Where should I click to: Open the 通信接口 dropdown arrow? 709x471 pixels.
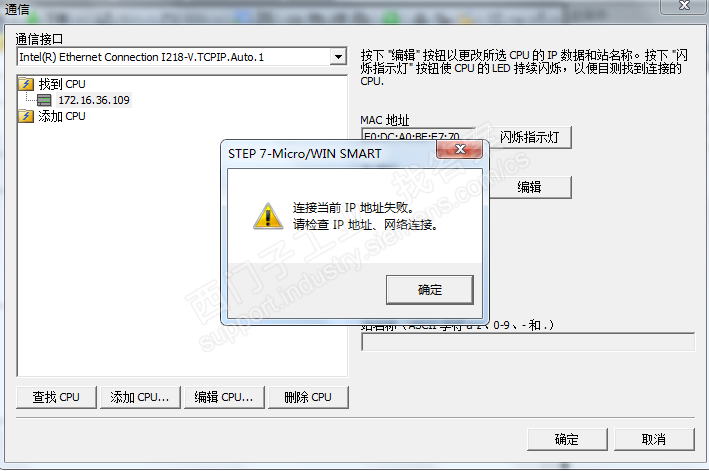click(338, 57)
